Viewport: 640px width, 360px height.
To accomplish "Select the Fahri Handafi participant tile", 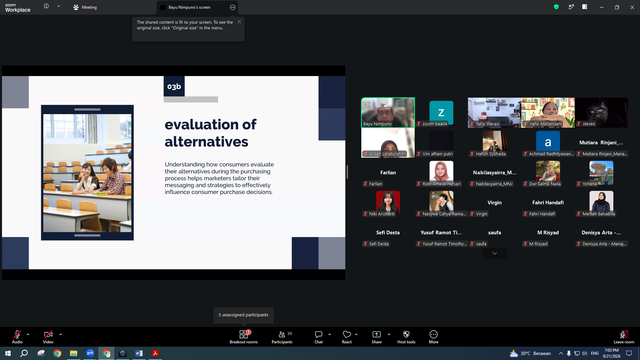I will point(548,202).
